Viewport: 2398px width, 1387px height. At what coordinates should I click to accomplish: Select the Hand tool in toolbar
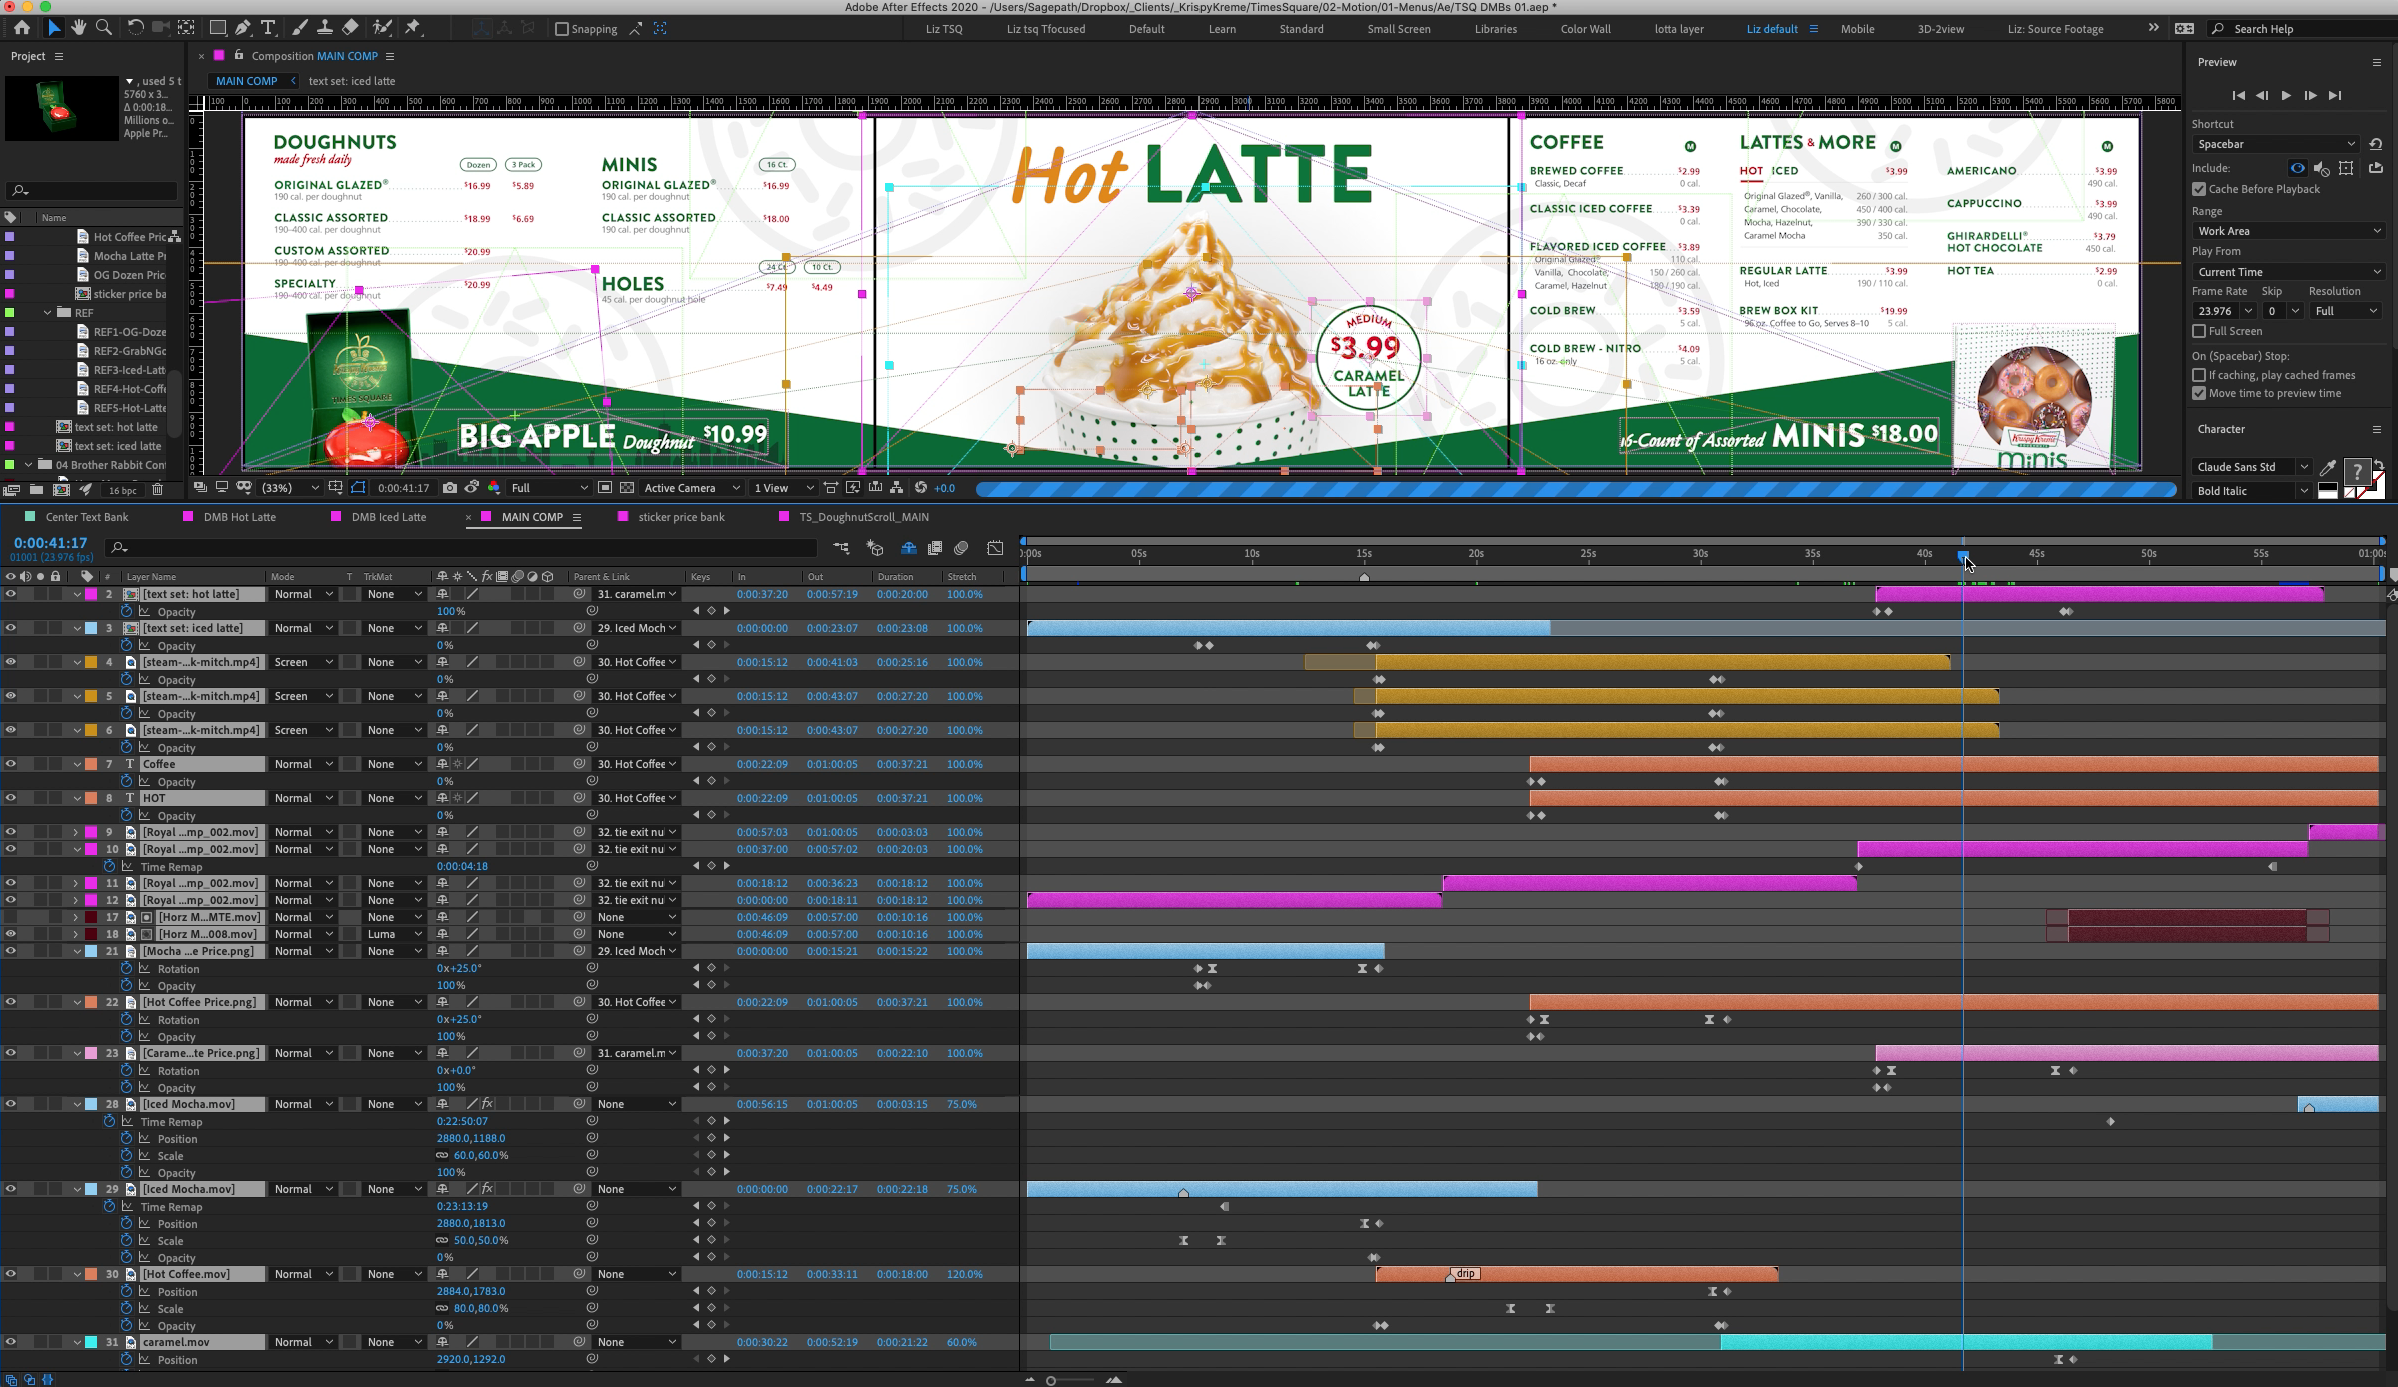[79, 28]
